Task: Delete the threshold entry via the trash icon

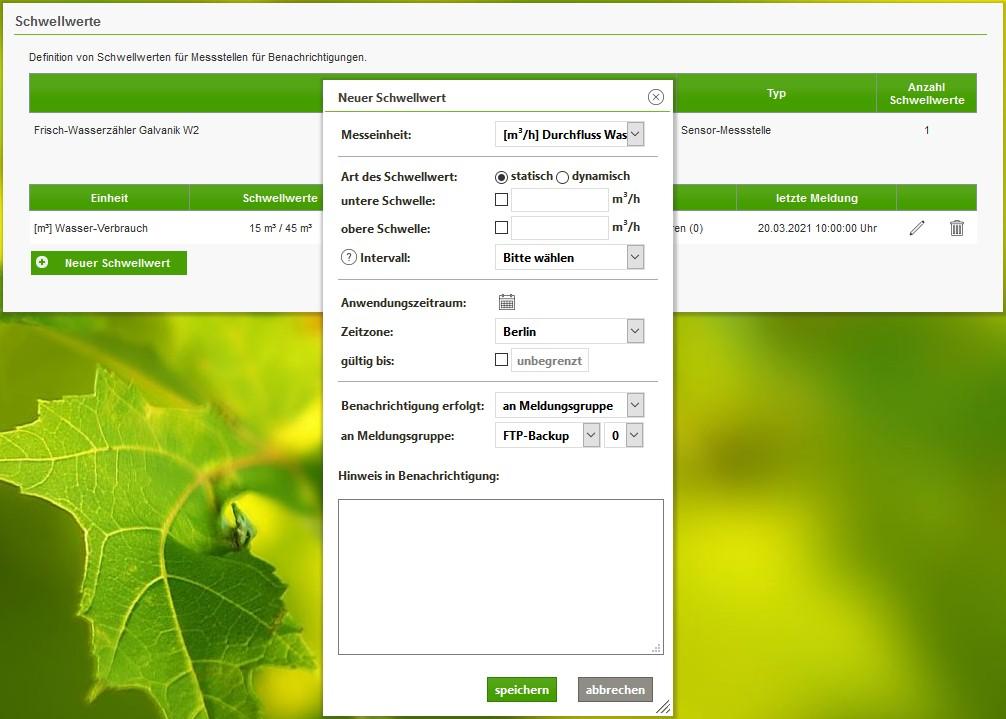Action: pos(956,228)
